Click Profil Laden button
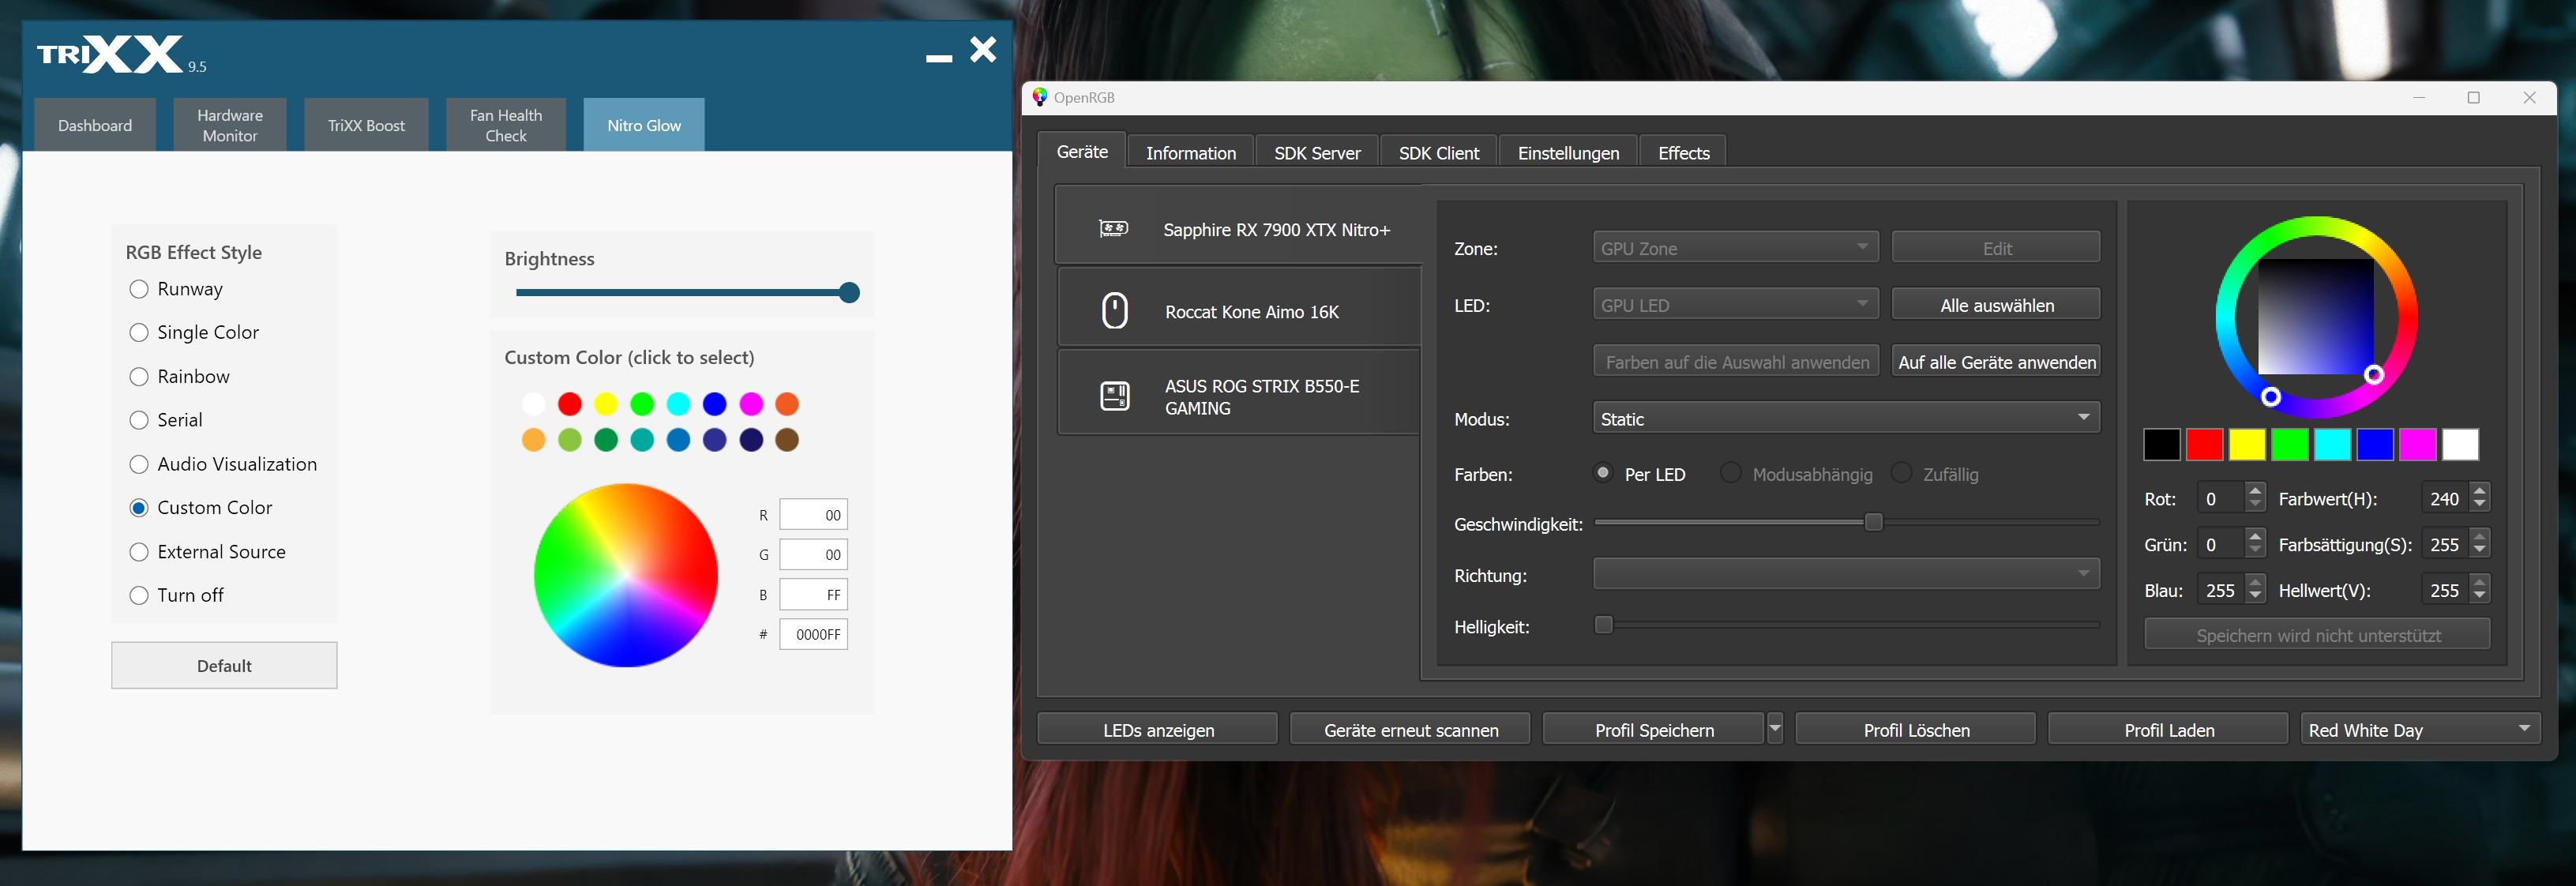This screenshot has width=2576, height=886. (2168, 729)
